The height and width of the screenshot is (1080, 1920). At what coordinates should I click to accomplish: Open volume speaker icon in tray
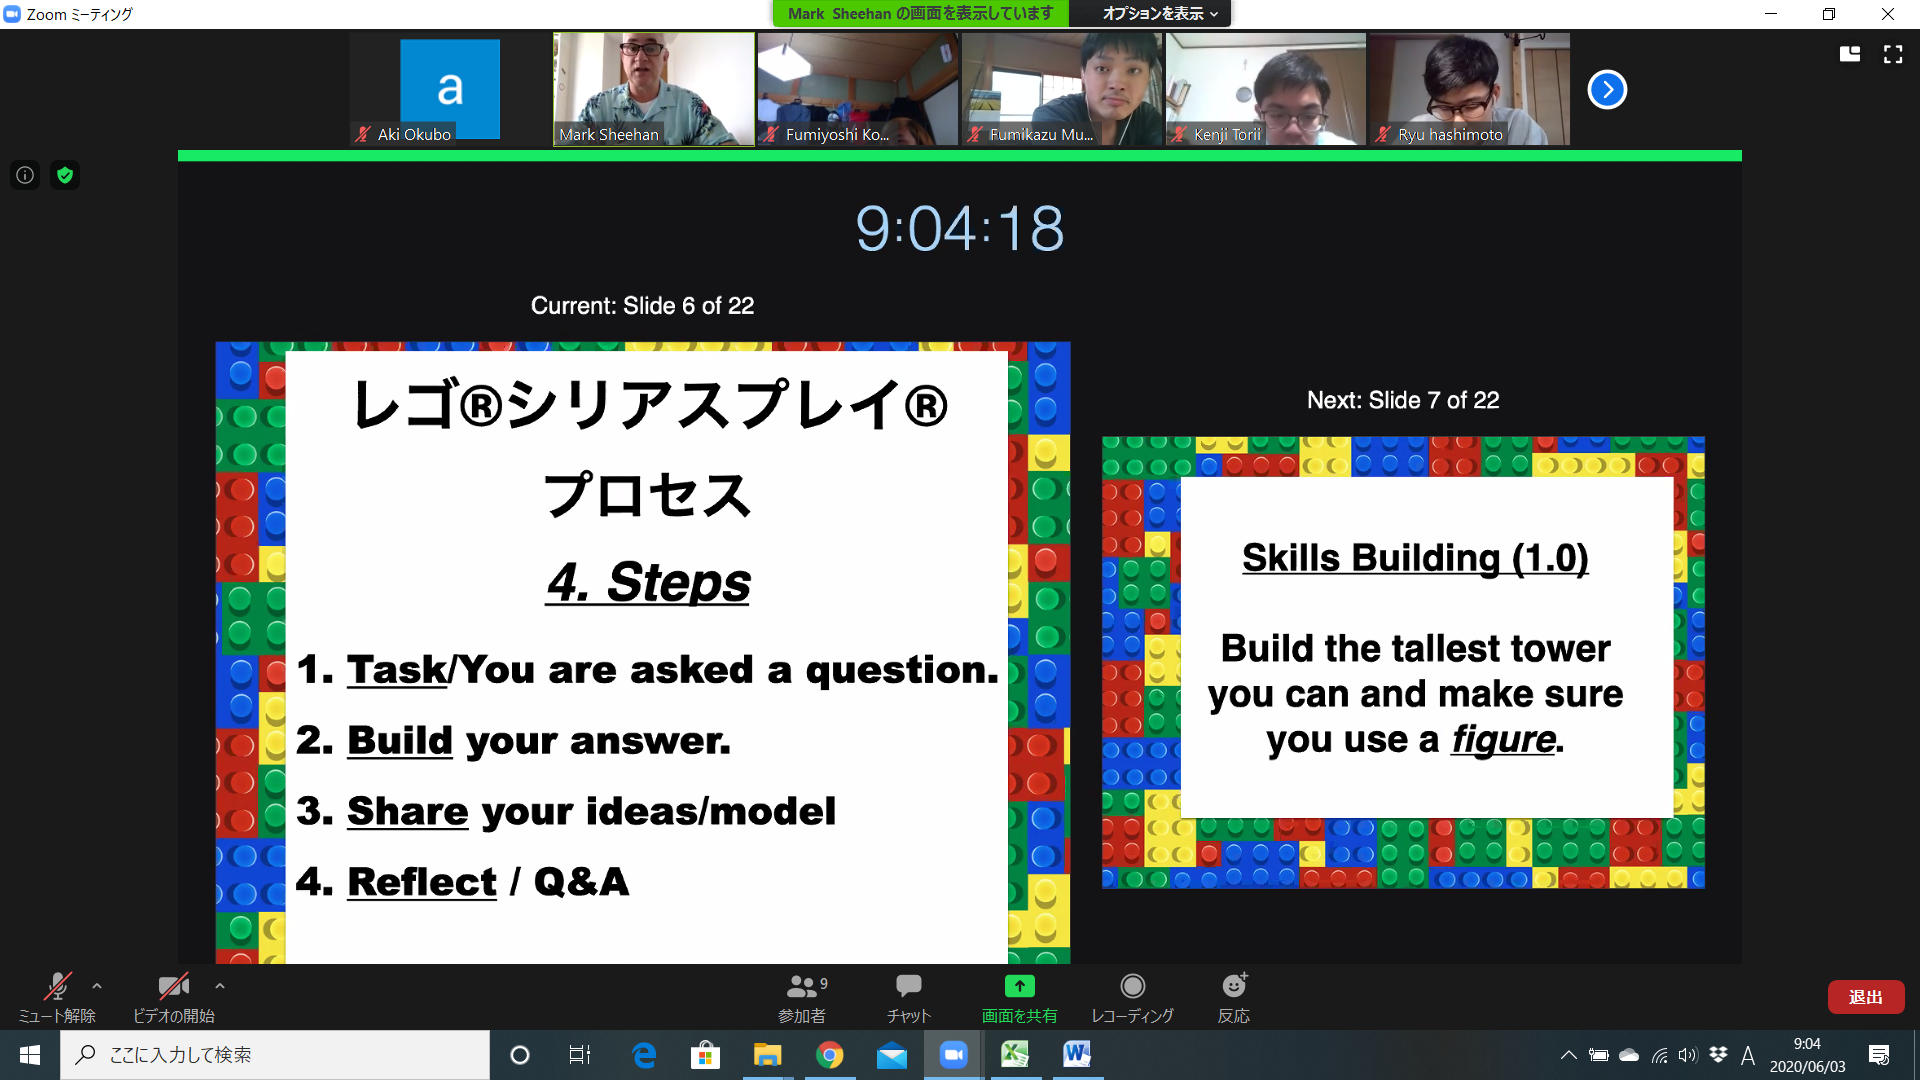coord(1688,1055)
